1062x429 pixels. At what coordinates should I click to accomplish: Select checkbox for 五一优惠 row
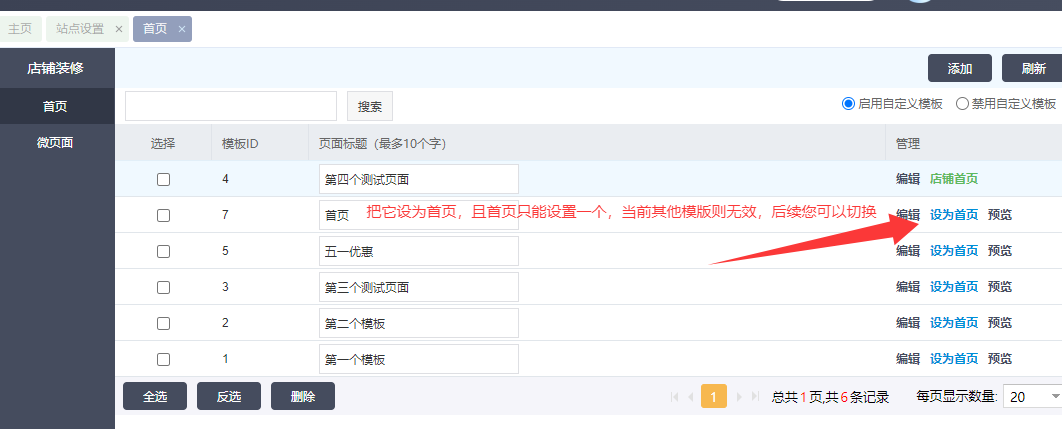click(x=163, y=251)
